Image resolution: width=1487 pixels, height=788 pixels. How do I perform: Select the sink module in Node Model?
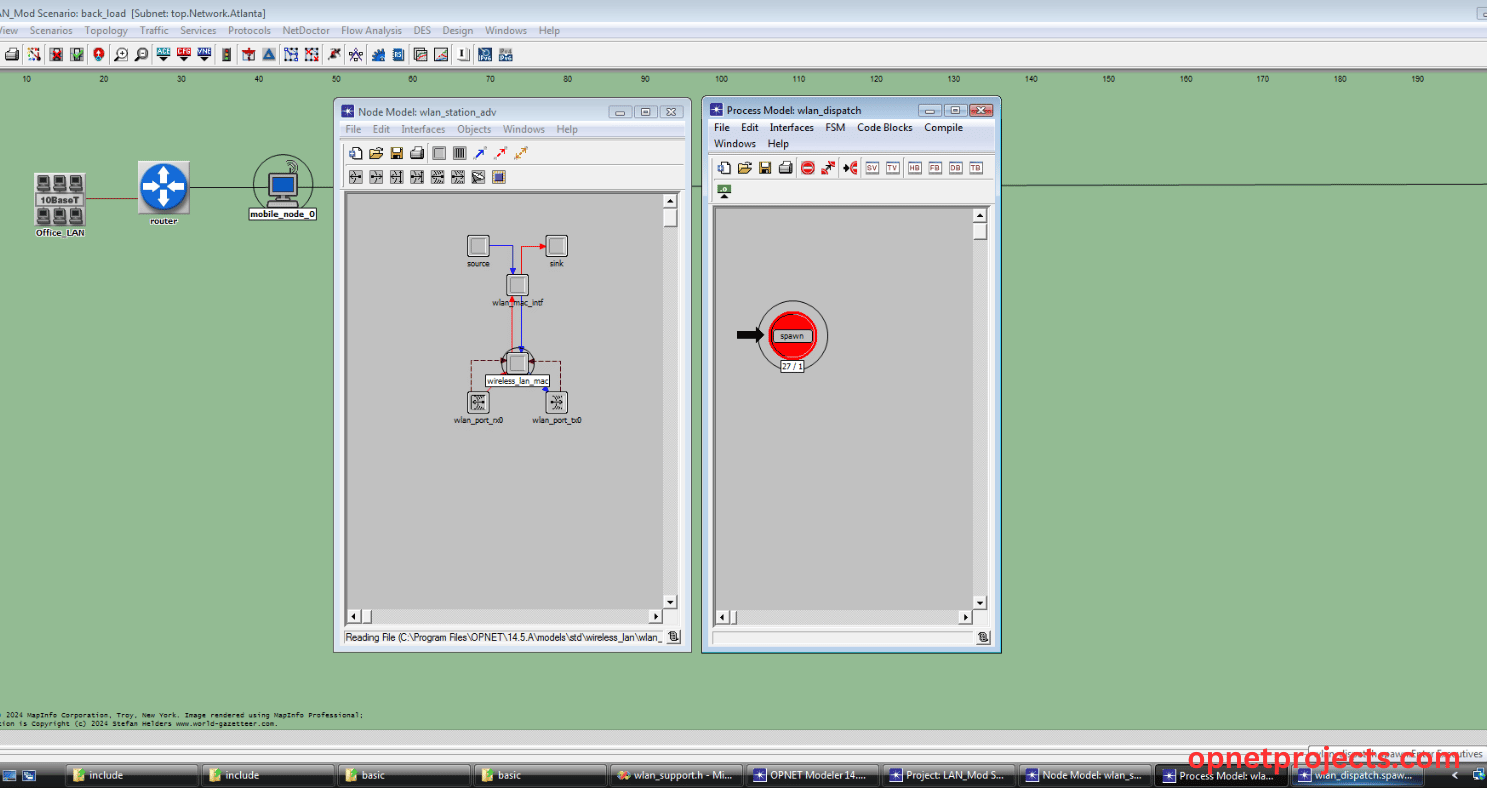tap(557, 246)
